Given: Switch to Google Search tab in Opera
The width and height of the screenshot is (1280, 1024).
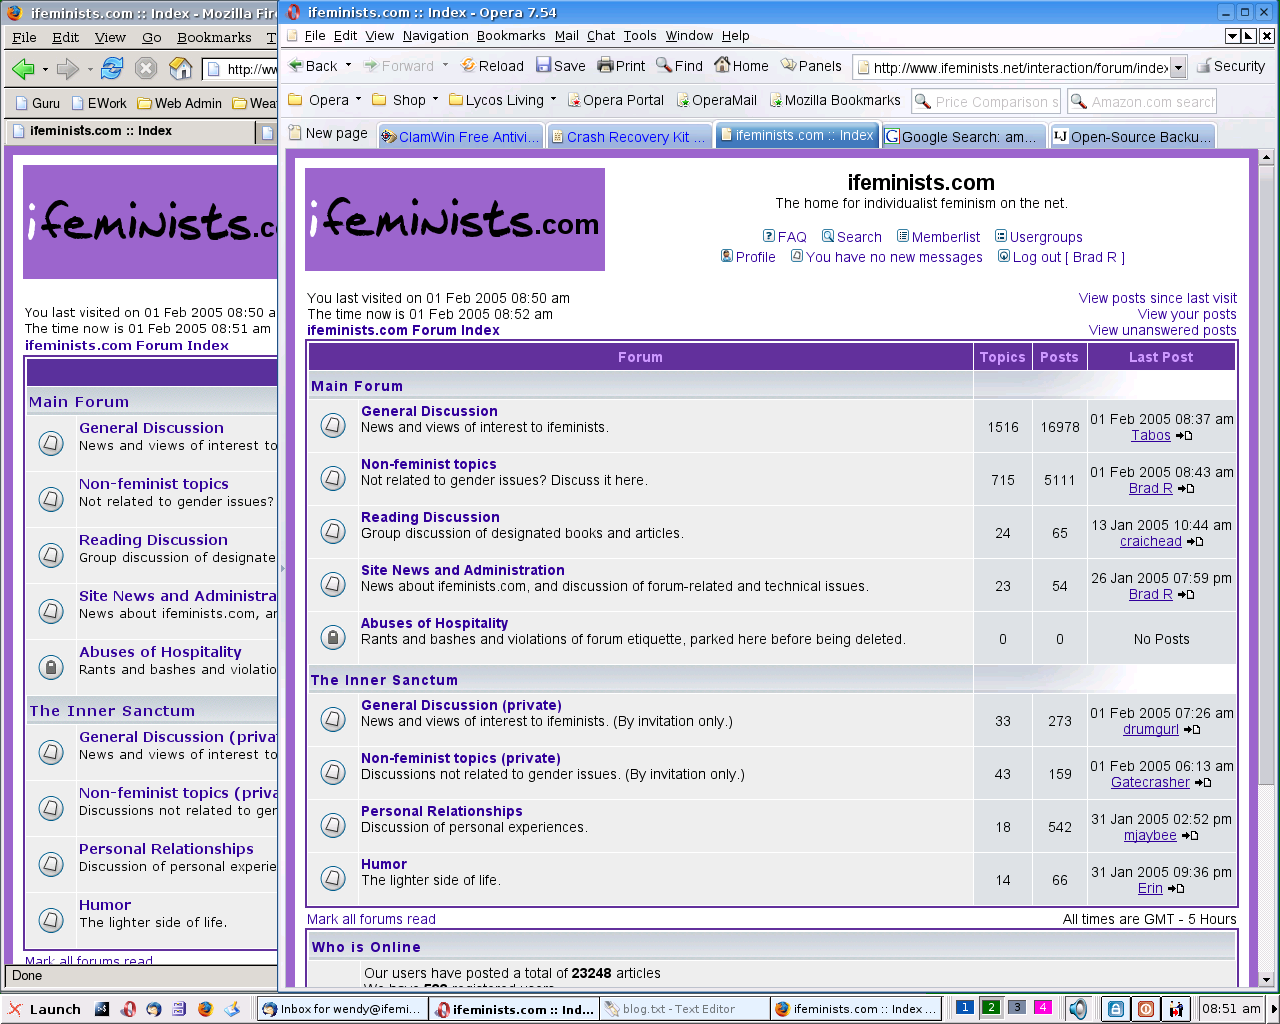Looking at the screenshot, I should (x=964, y=137).
